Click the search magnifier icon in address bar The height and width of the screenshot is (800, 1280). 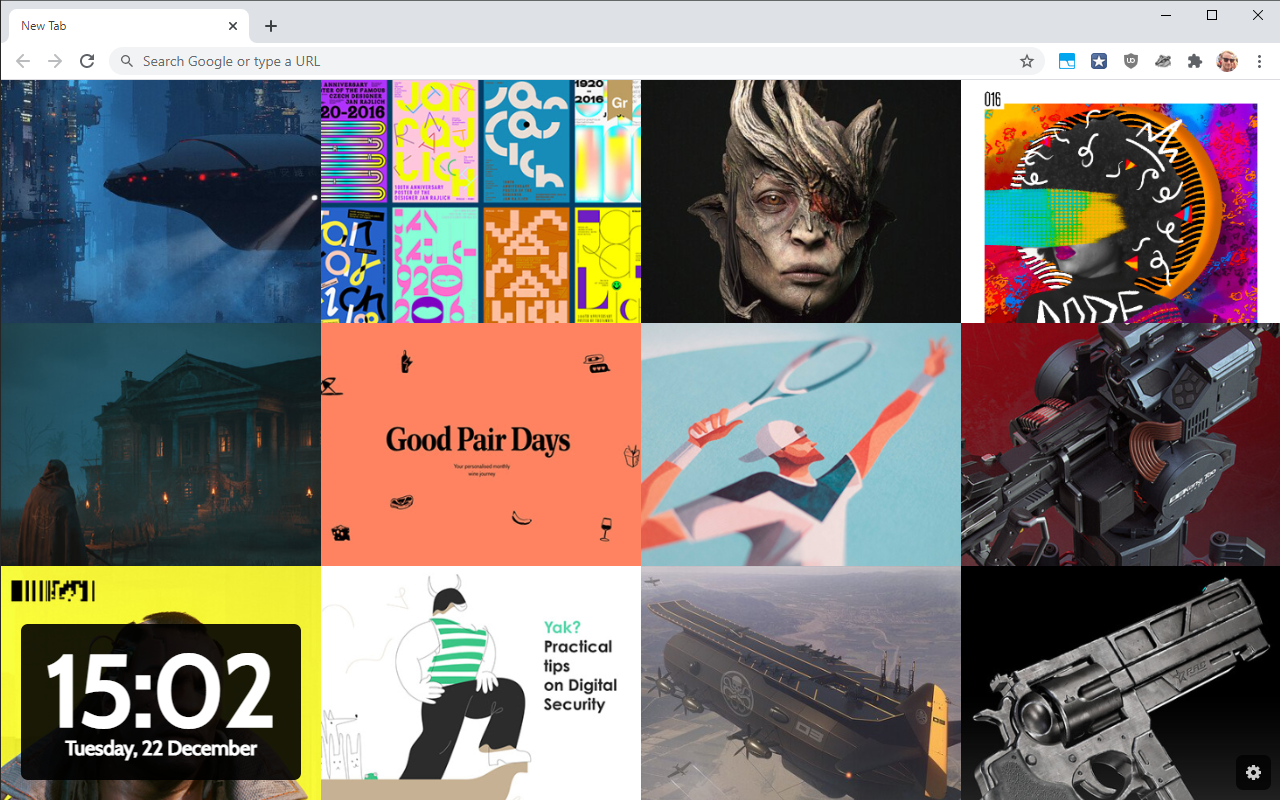127,61
